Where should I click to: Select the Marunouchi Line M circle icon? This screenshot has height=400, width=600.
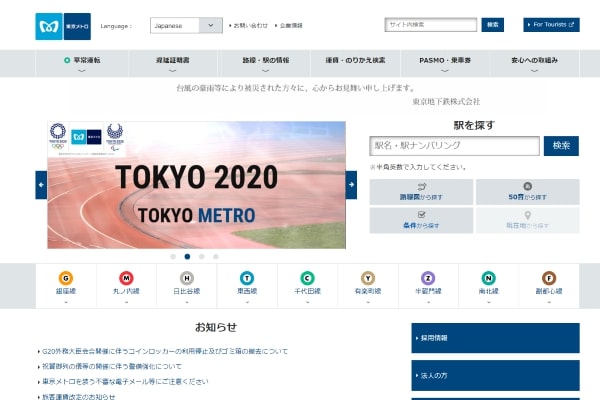coord(126,278)
